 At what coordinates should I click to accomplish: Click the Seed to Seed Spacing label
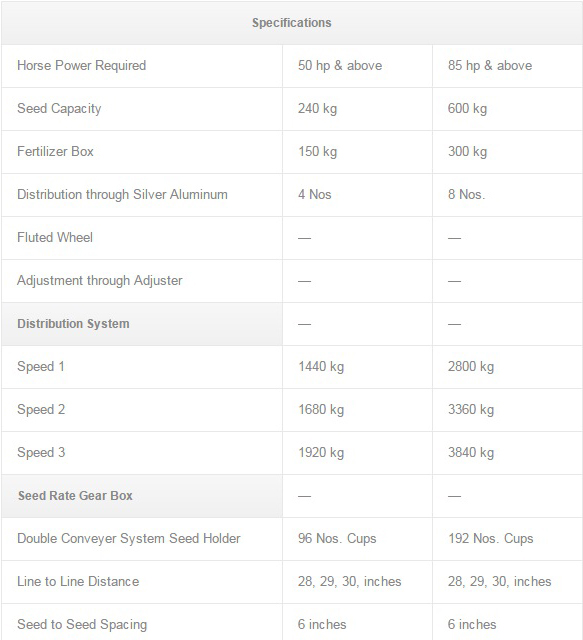tap(82, 624)
